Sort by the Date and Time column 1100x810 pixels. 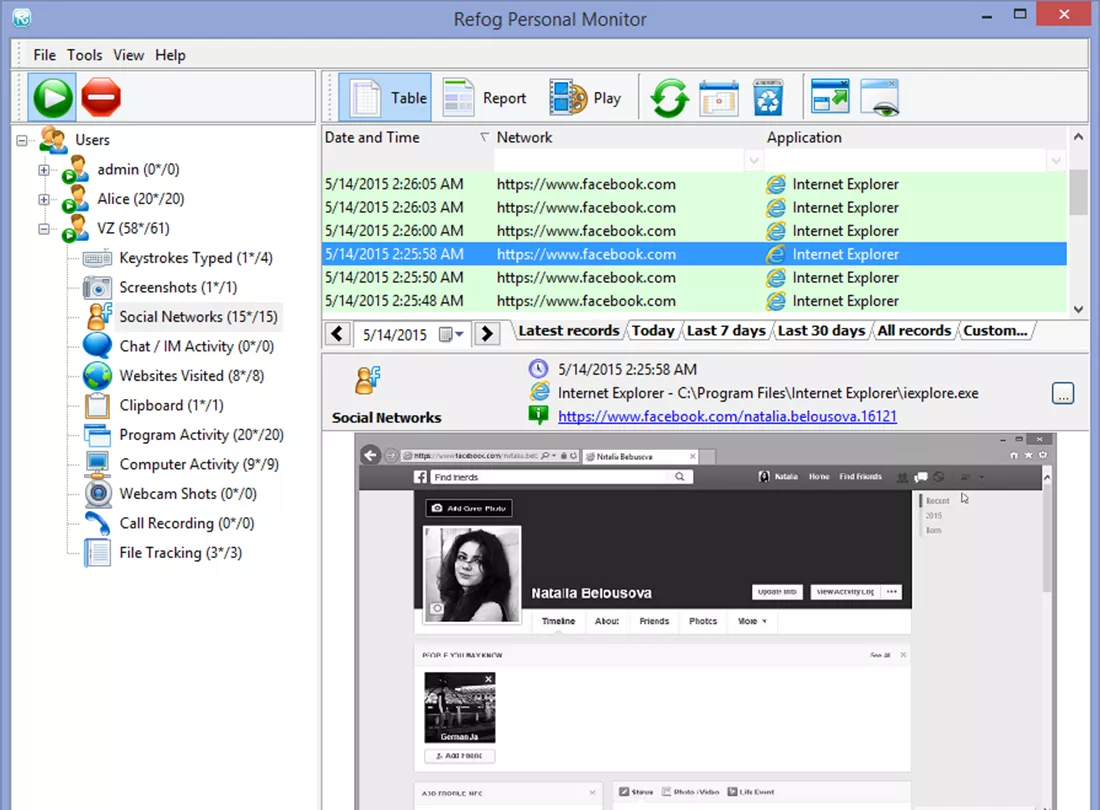[407, 137]
